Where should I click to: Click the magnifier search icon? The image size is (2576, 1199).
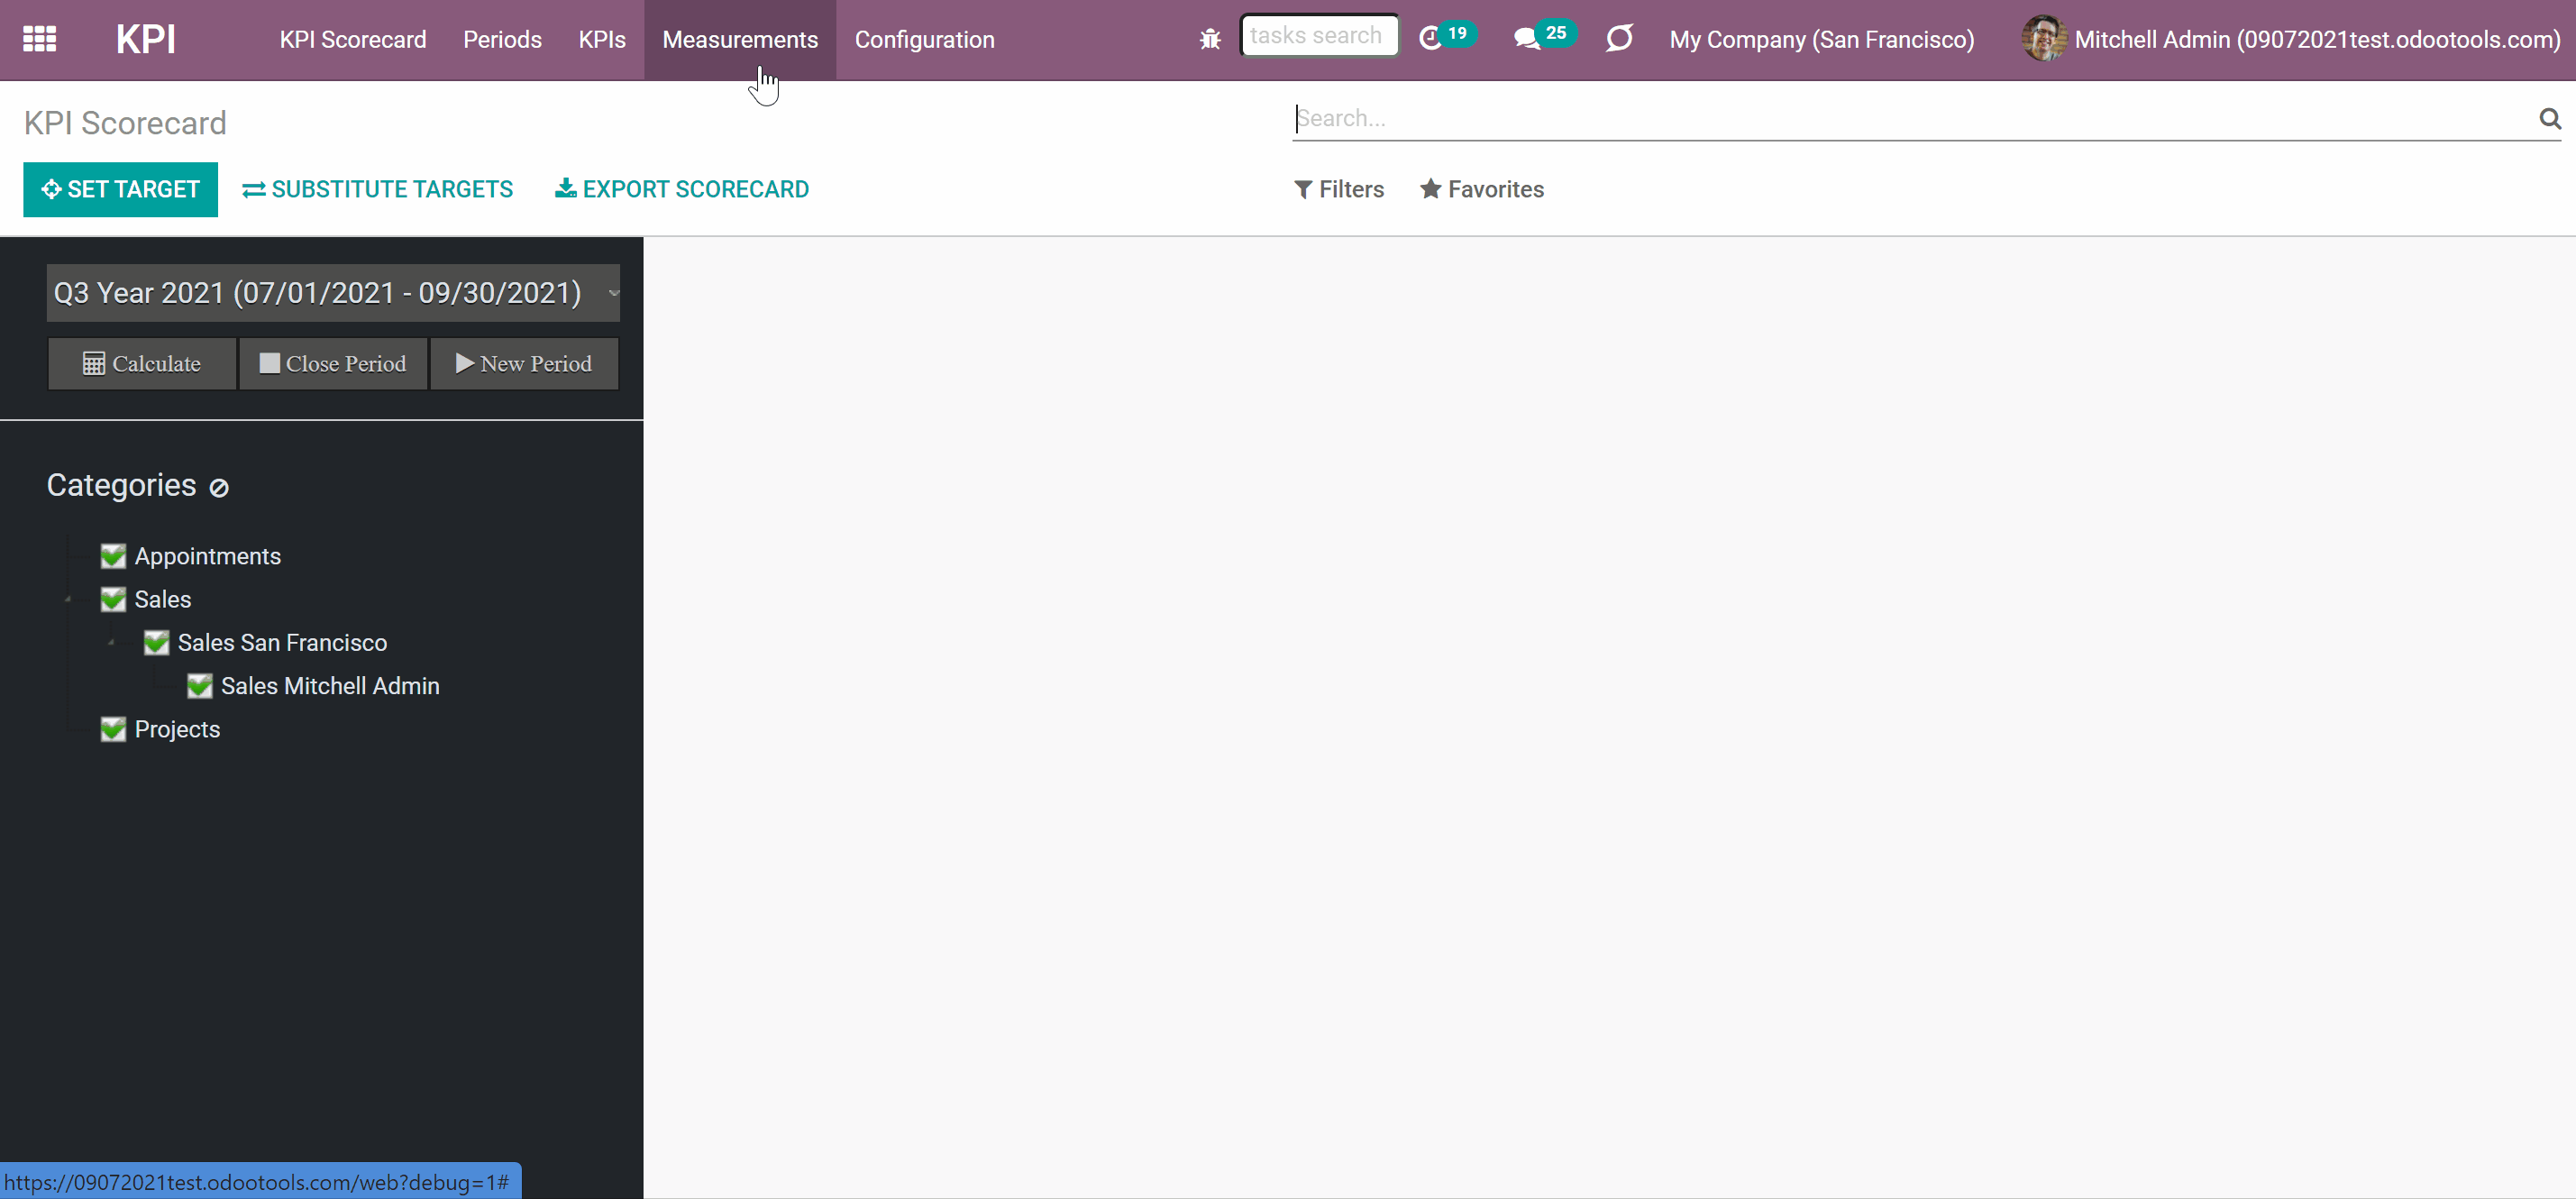(2550, 119)
